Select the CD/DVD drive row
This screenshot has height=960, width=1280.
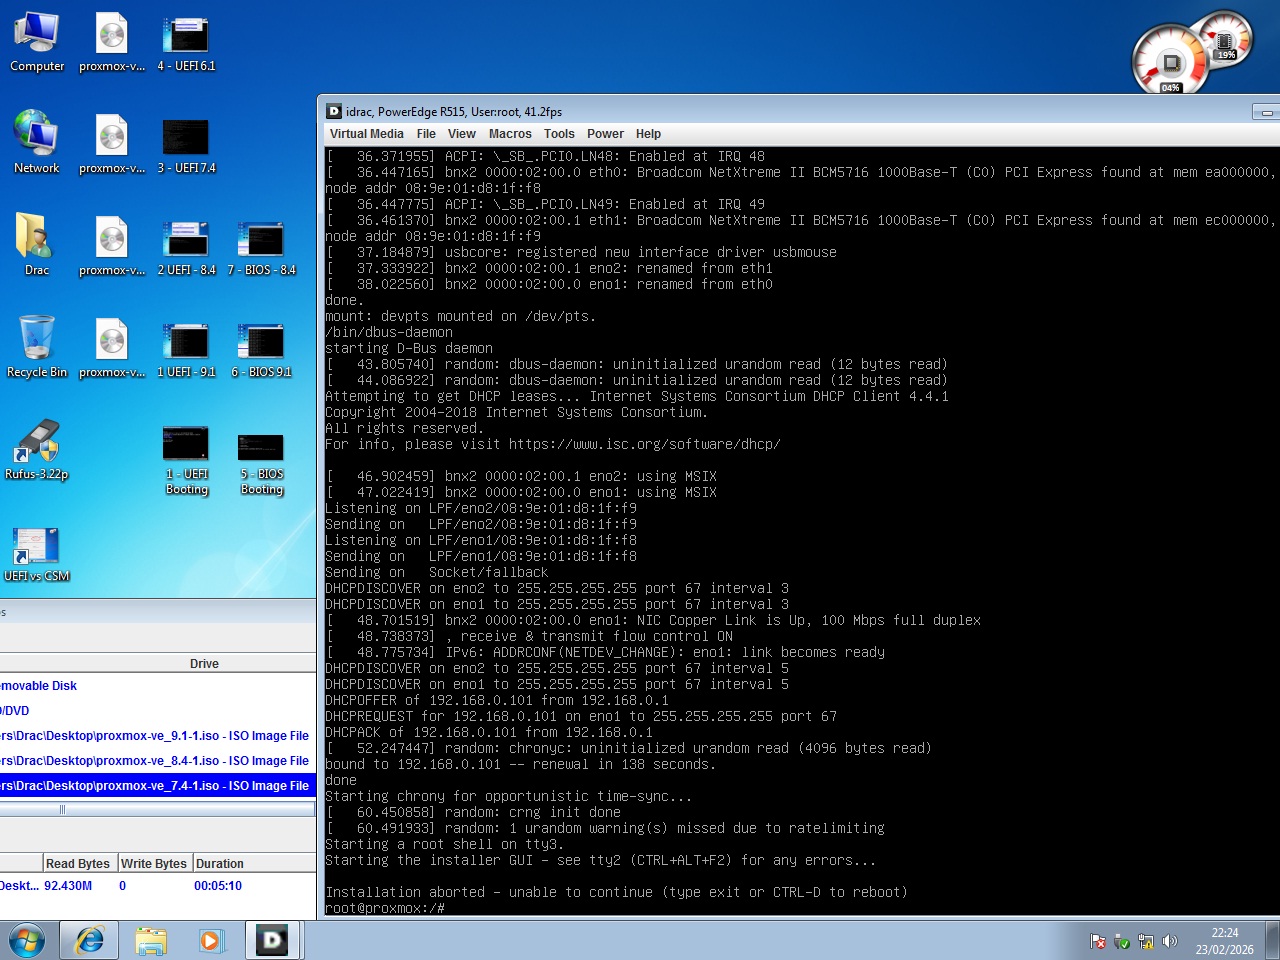coord(158,711)
